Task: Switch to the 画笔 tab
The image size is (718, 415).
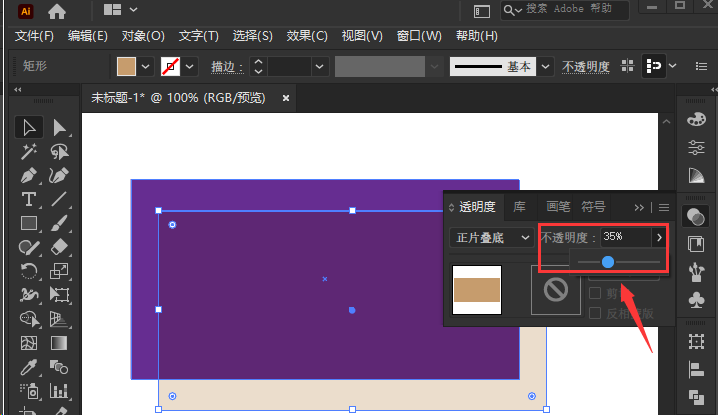Action: click(558, 207)
